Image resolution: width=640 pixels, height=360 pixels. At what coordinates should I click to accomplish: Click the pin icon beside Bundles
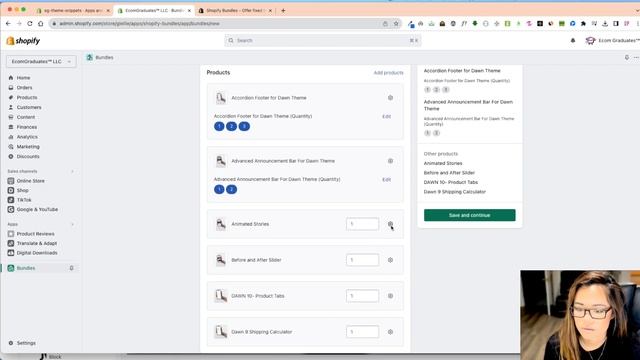click(71, 268)
